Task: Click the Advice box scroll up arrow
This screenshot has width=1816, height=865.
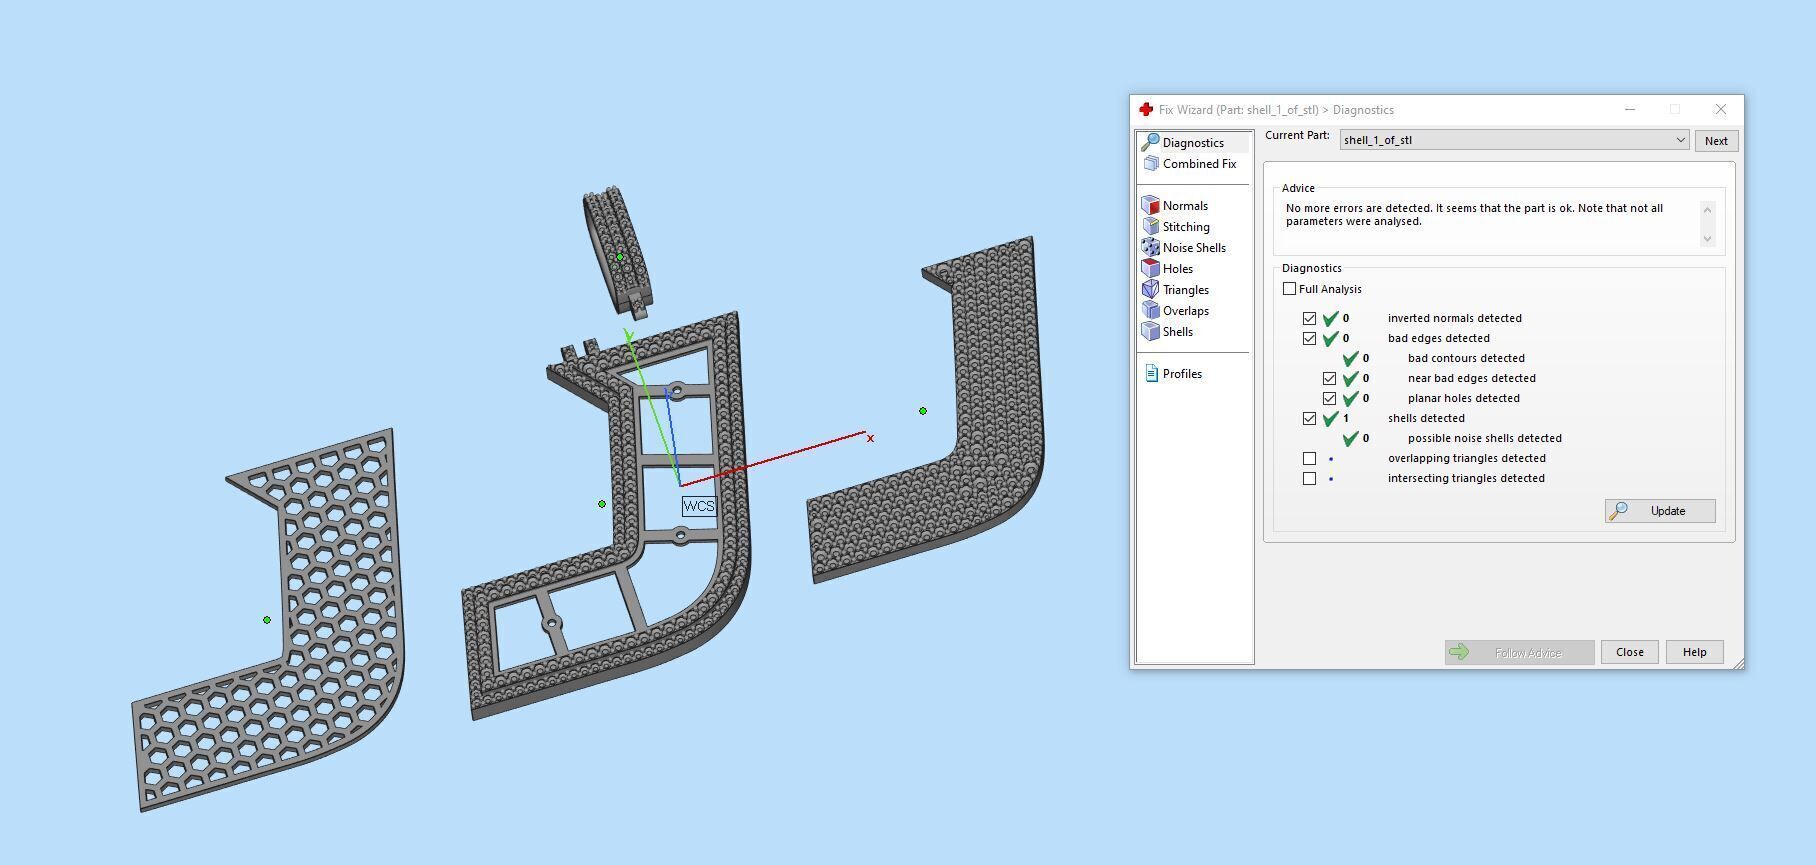Action: click(x=1707, y=209)
